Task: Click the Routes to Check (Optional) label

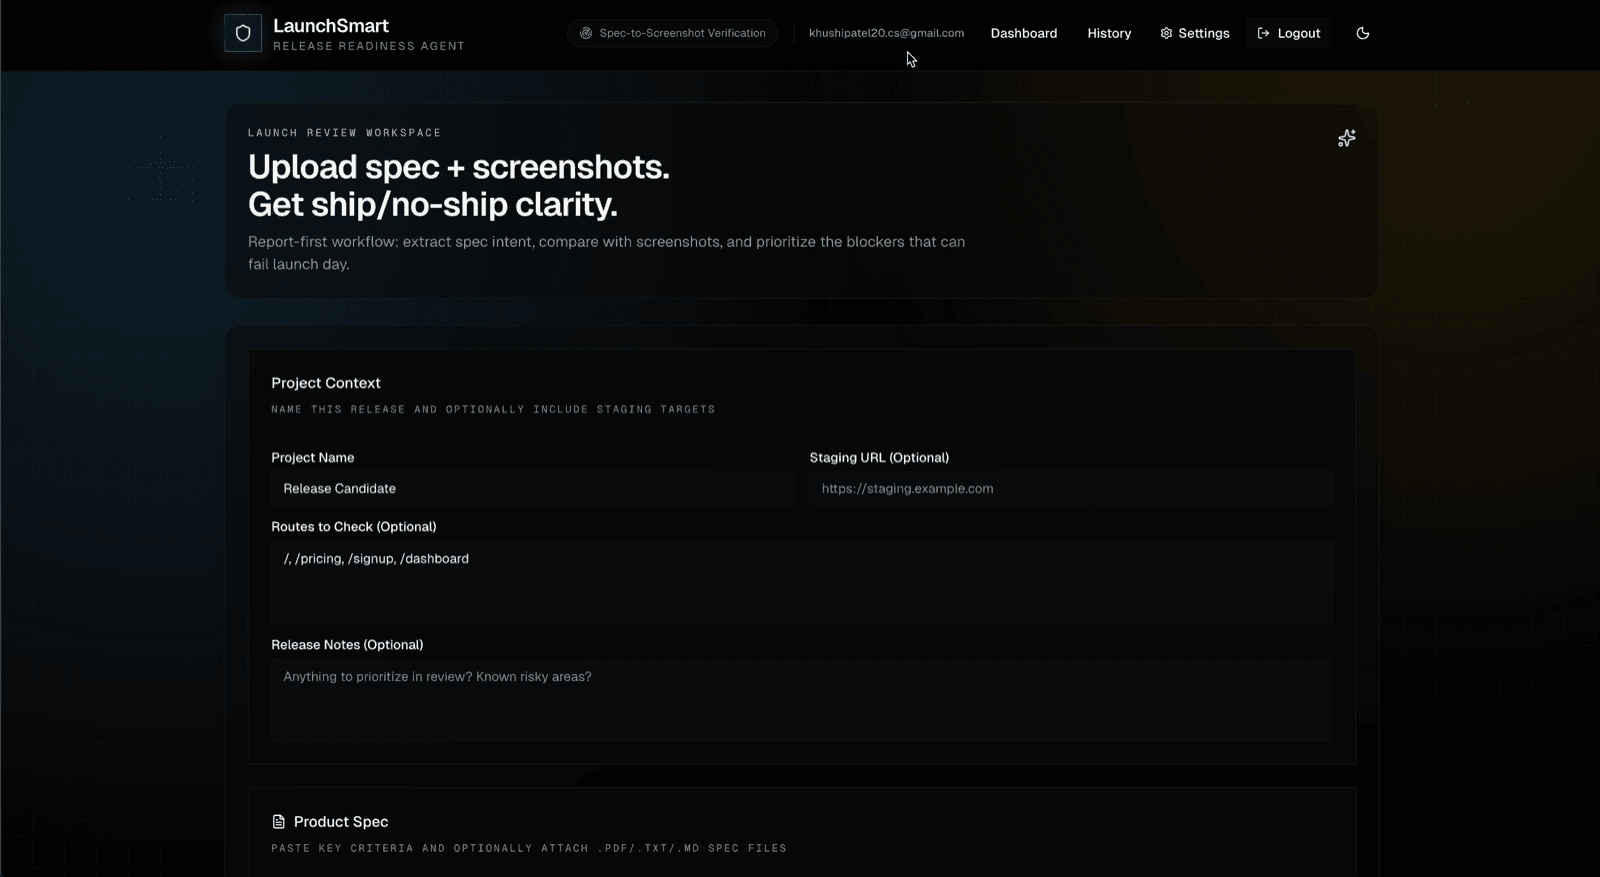Action: tap(354, 527)
